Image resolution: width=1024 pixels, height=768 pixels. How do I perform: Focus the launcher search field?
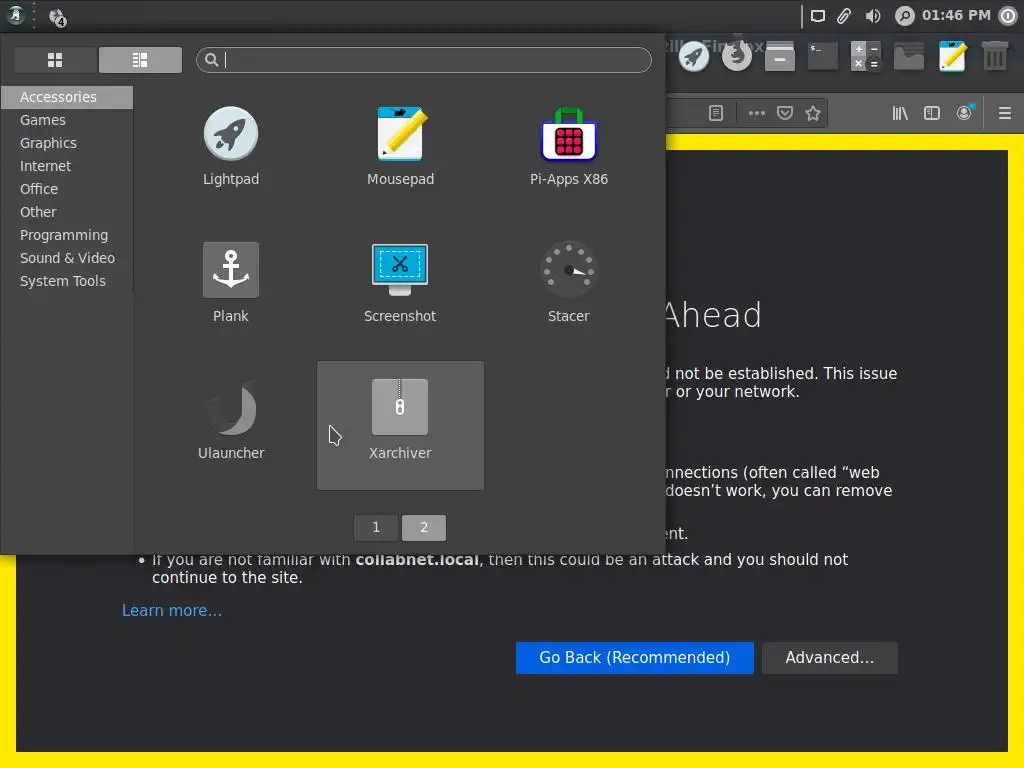pyautogui.click(x=424, y=60)
